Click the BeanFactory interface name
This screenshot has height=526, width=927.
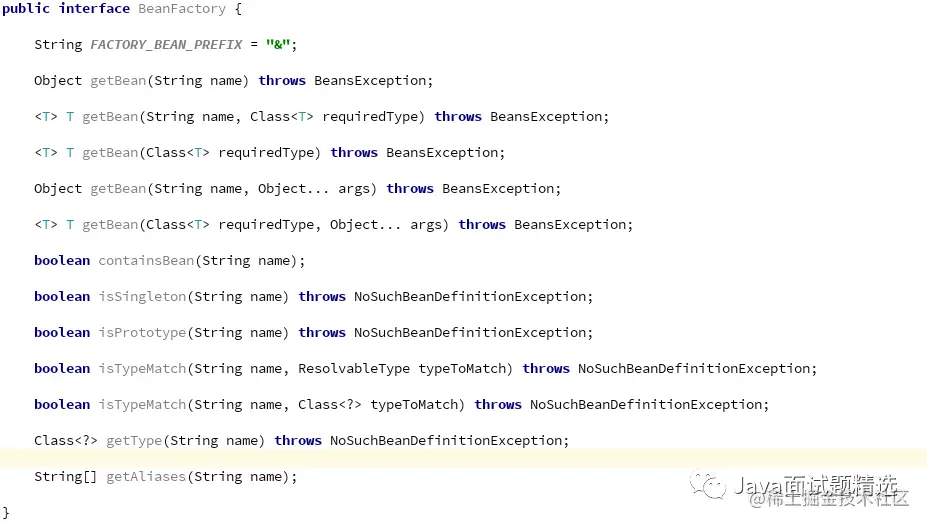click(x=182, y=9)
